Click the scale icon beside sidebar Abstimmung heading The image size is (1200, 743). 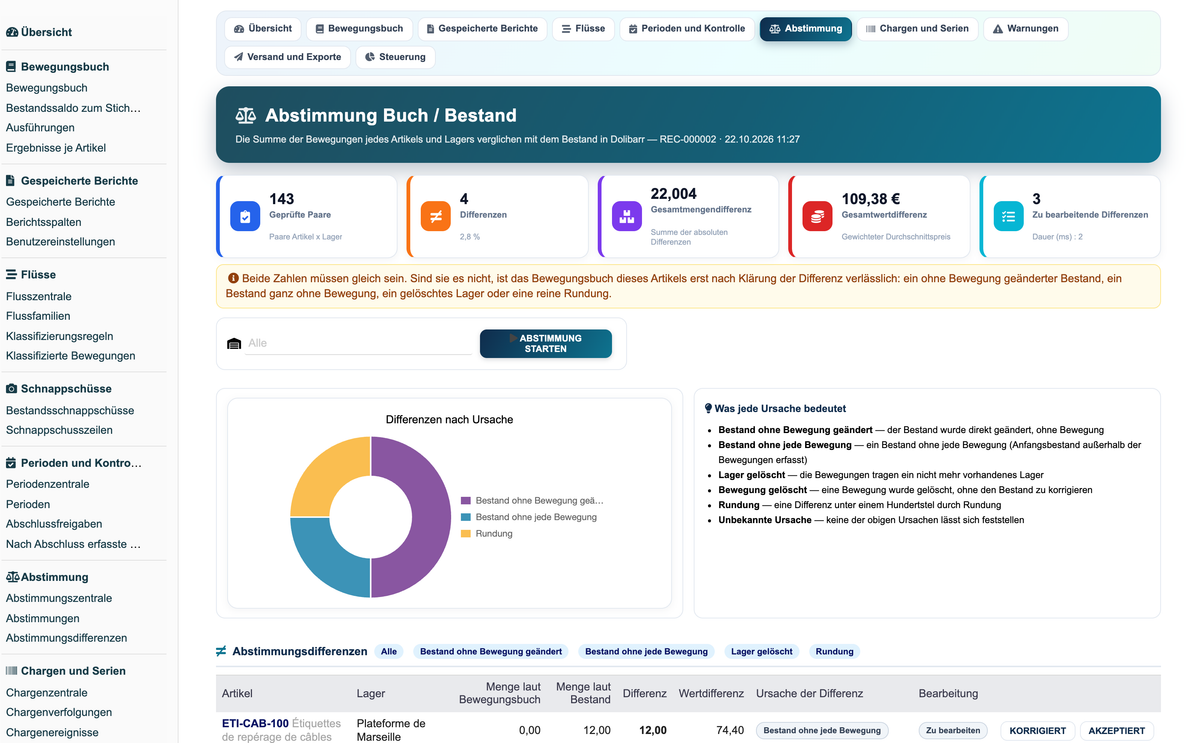pyautogui.click(x=12, y=577)
